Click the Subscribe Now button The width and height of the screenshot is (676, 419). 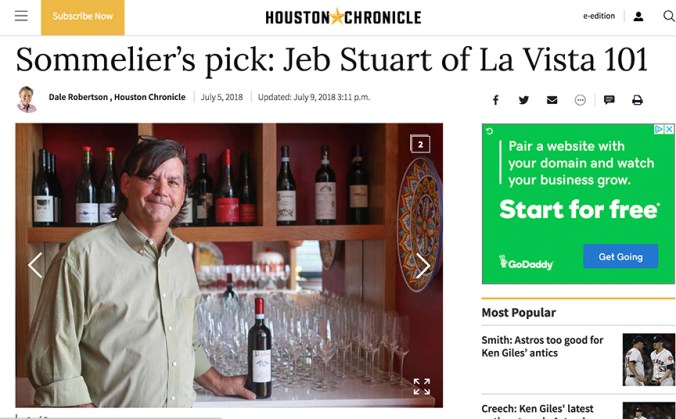click(x=83, y=16)
